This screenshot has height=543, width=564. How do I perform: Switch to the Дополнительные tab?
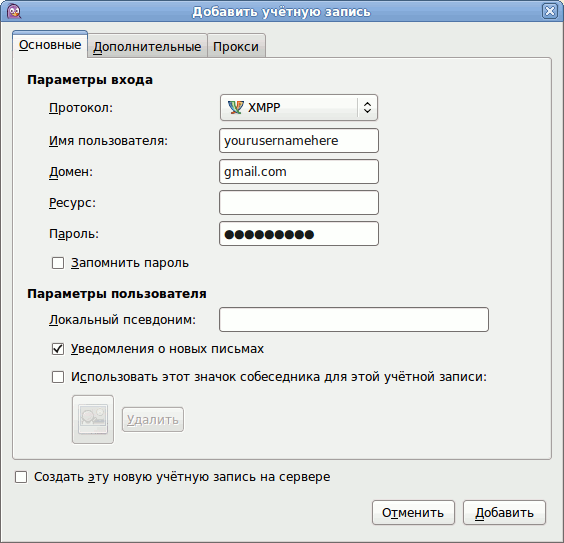pyautogui.click(x=147, y=46)
